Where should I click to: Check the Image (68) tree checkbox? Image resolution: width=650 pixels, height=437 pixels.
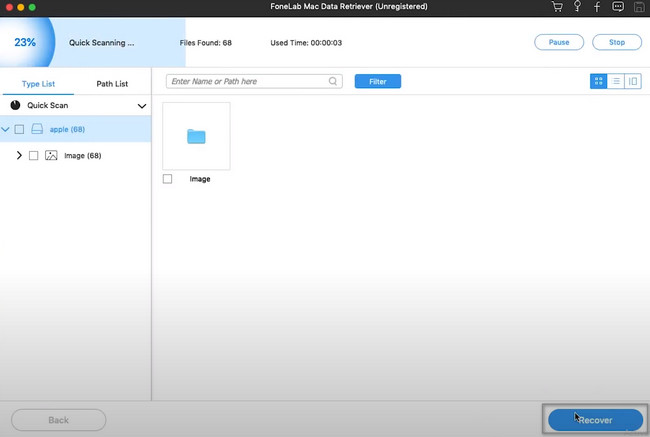(x=34, y=155)
